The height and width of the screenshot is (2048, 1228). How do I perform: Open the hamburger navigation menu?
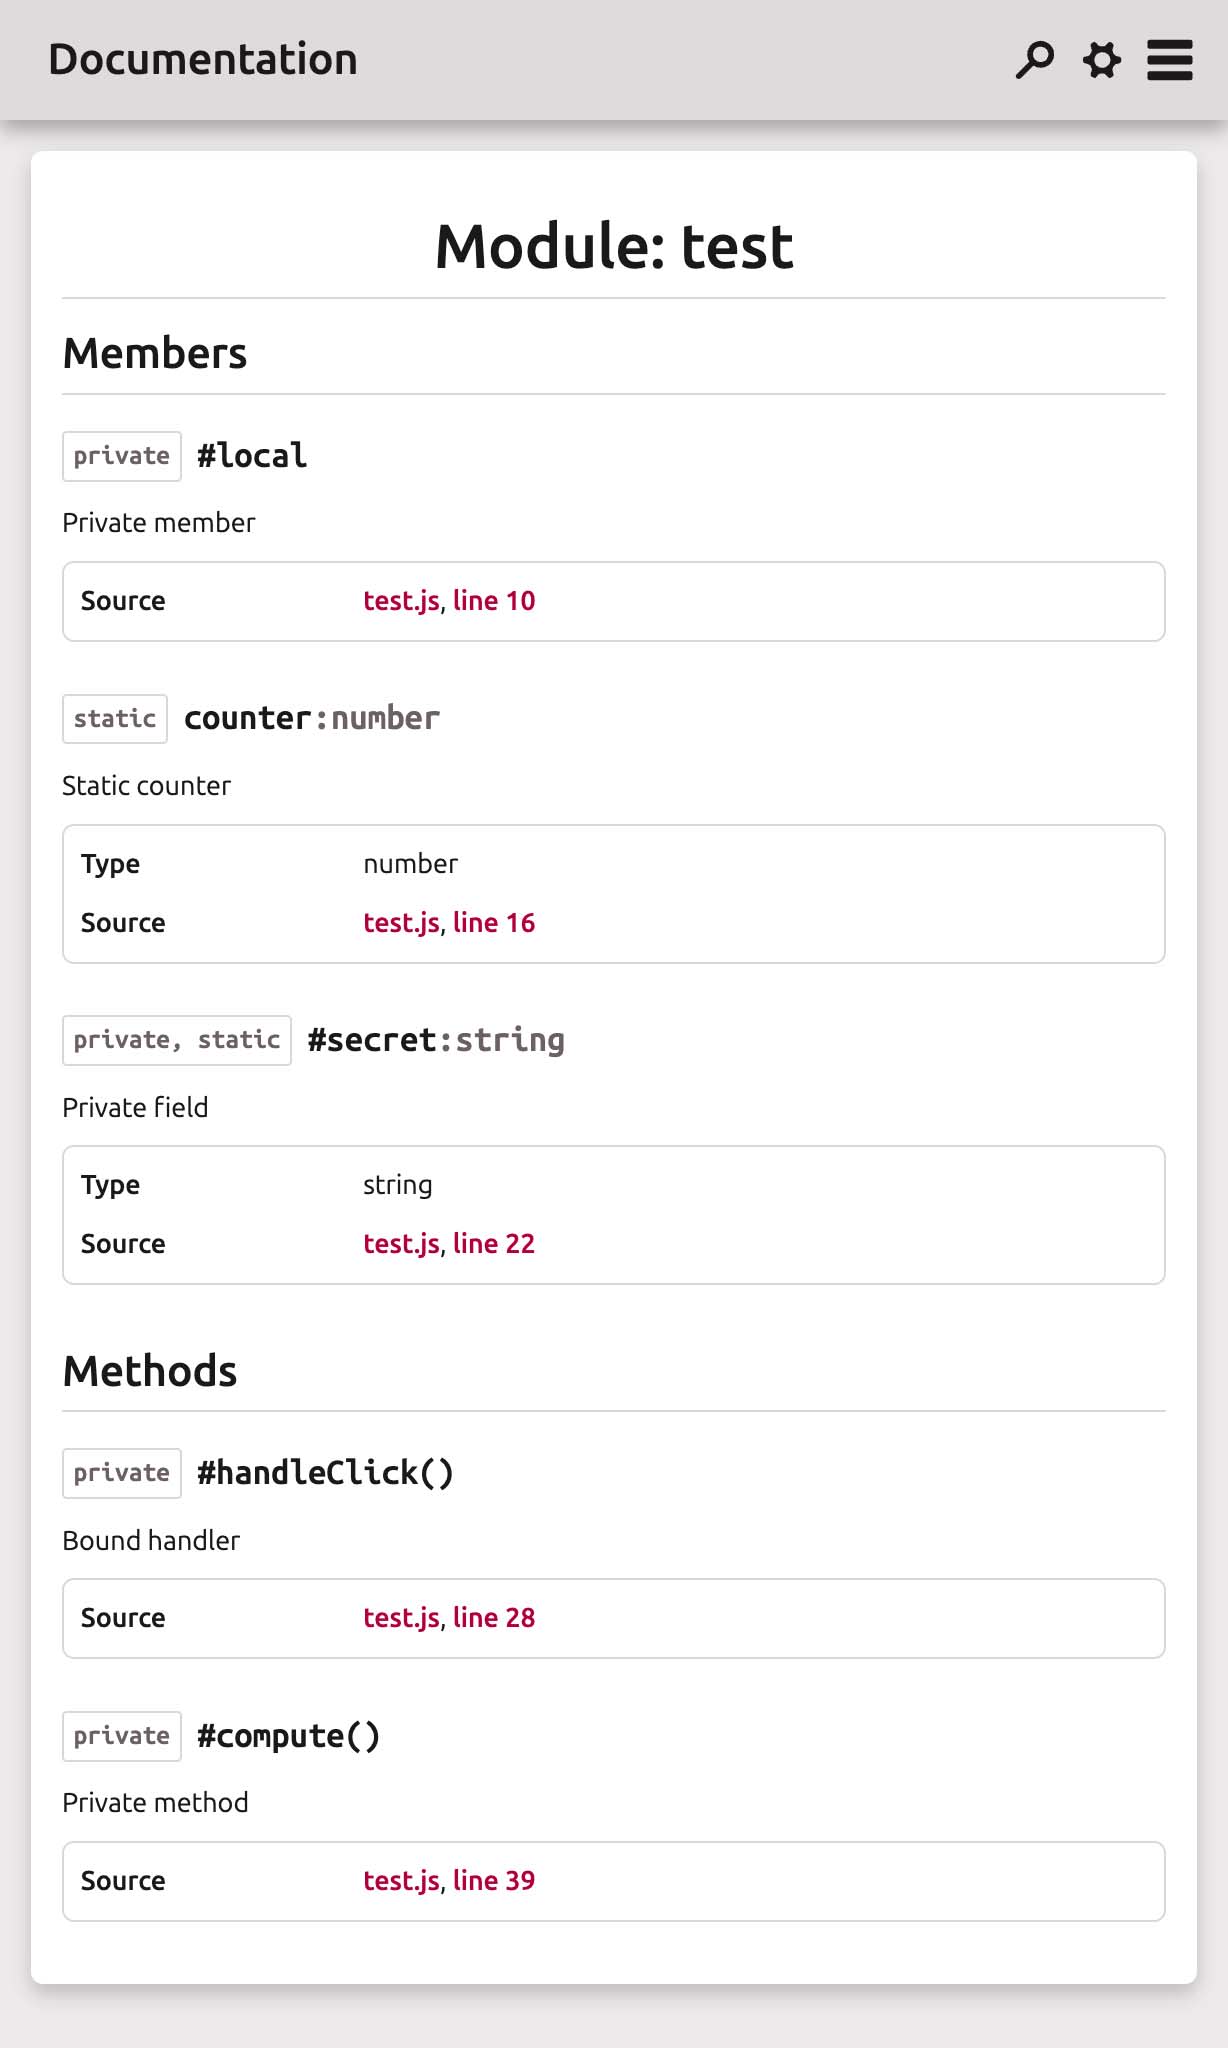click(x=1170, y=60)
